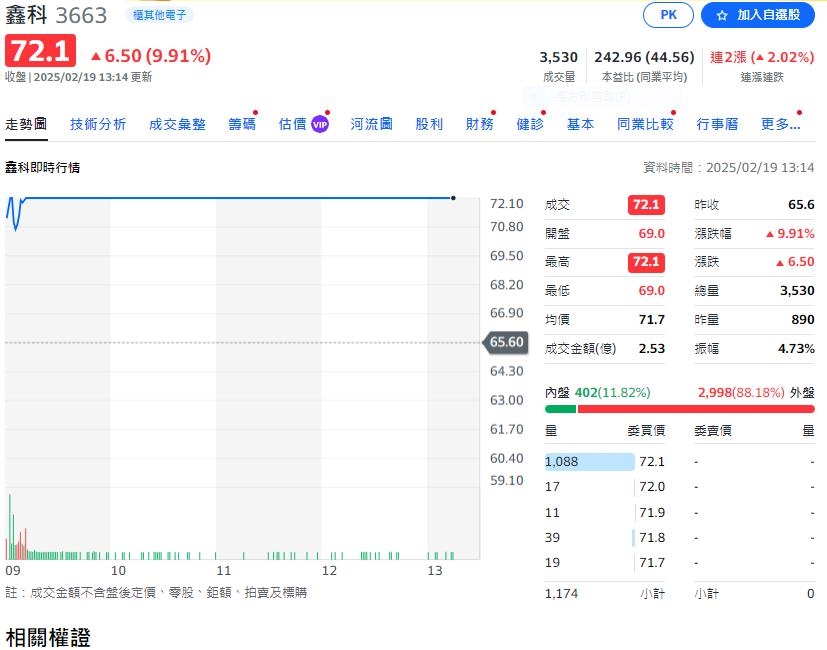Viewport: 827px width, 650px height.
Task: Switch to the 健診 tab
Action: (530, 124)
